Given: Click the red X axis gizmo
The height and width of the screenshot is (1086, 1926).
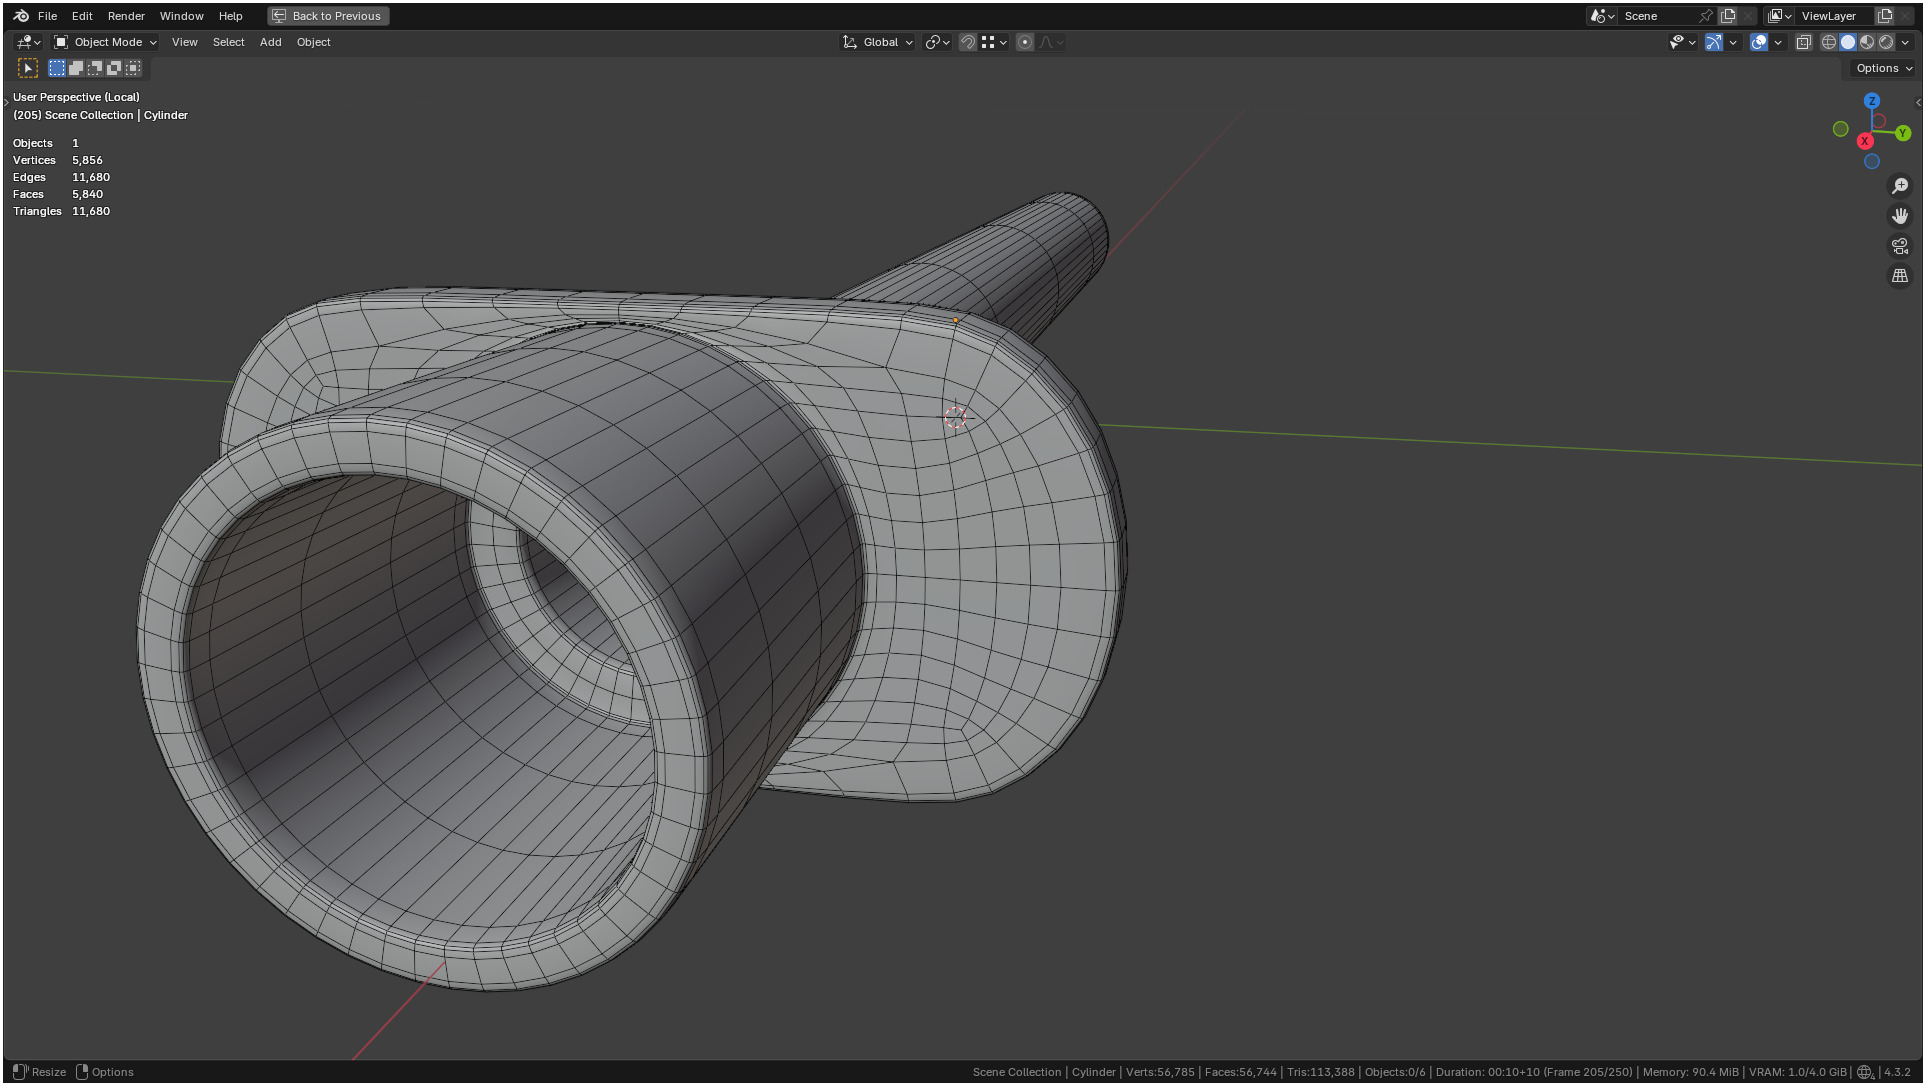Looking at the screenshot, I should tap(1864, 141).
